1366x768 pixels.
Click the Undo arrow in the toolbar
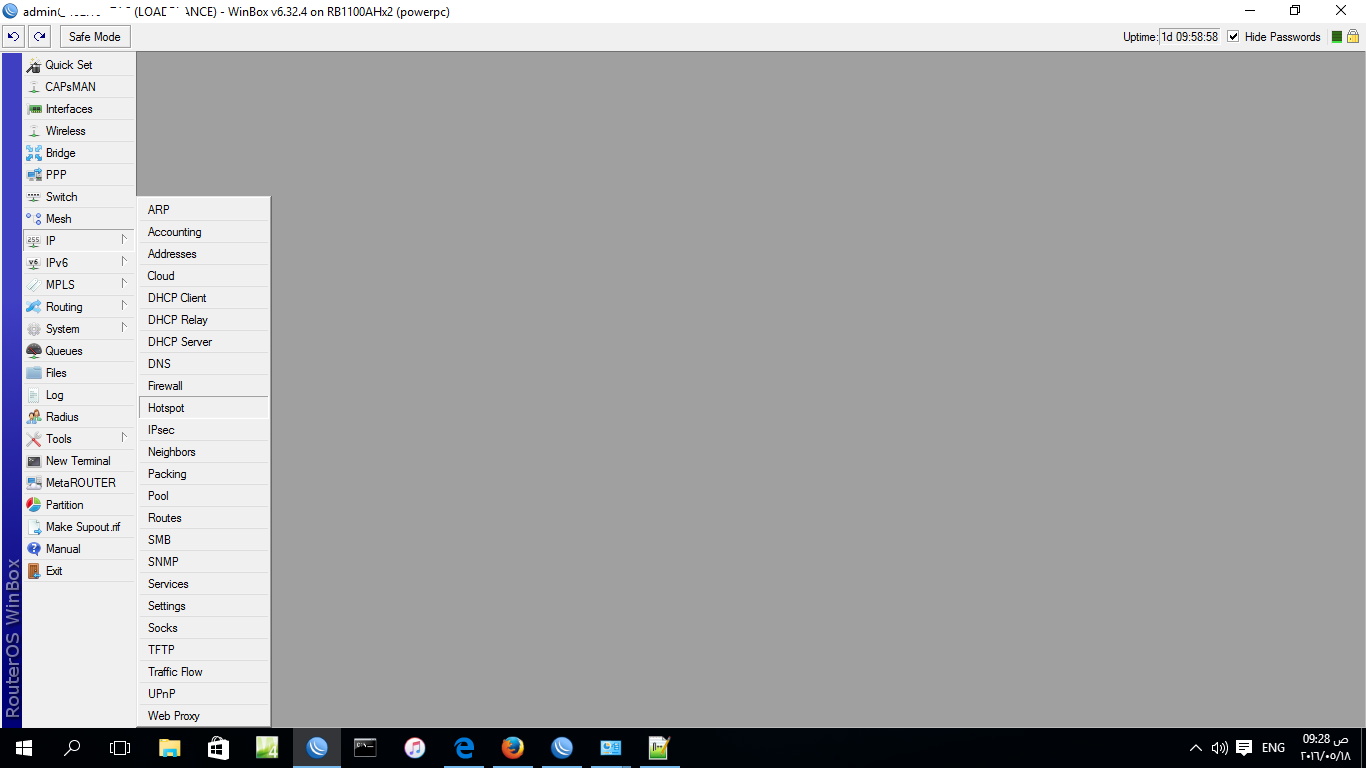click(14, 37)
